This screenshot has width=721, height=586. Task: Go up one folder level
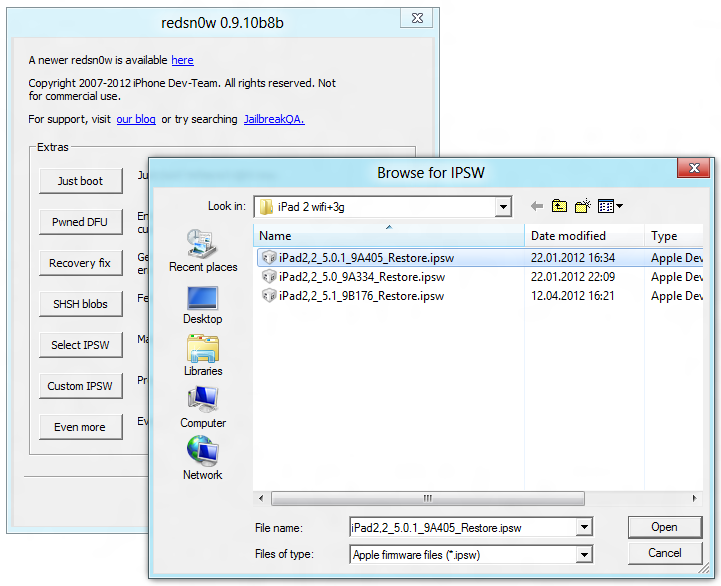pyautogui.click(x=559, y=206)
